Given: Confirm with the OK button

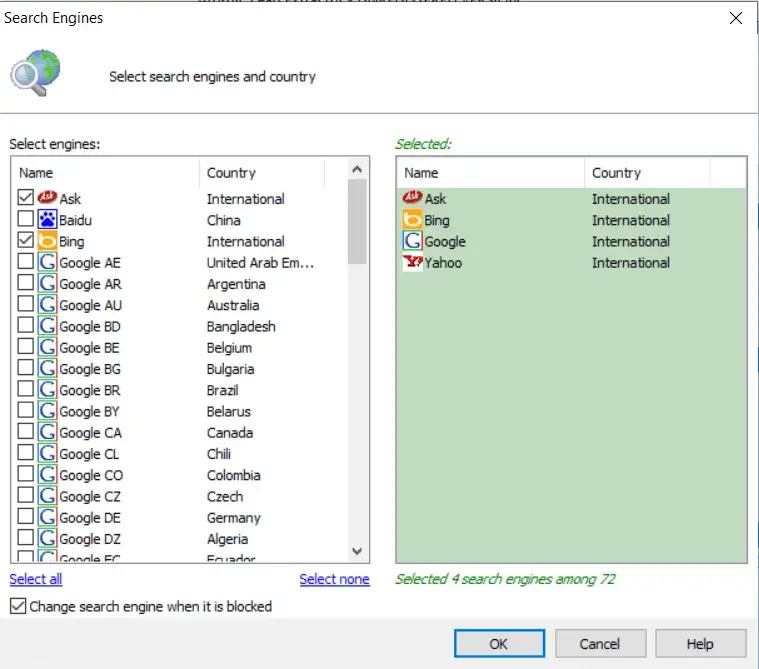Looking at the screenshot, I should 500,643.
